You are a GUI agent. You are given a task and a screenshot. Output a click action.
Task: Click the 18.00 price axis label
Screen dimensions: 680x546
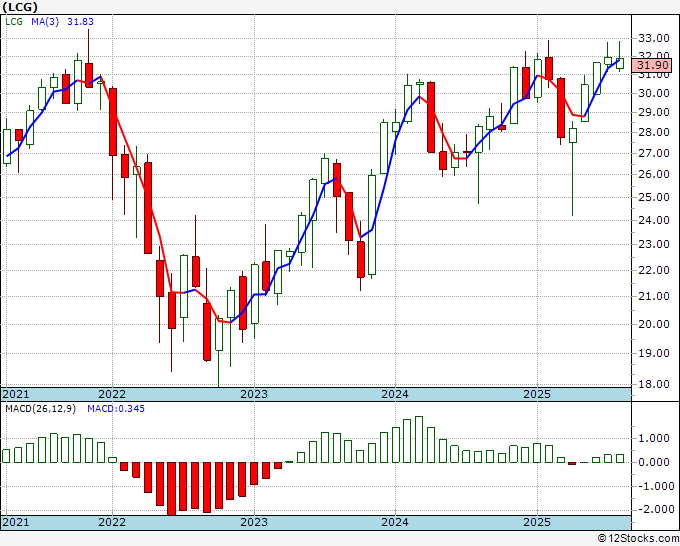click(x=654, y=384)
